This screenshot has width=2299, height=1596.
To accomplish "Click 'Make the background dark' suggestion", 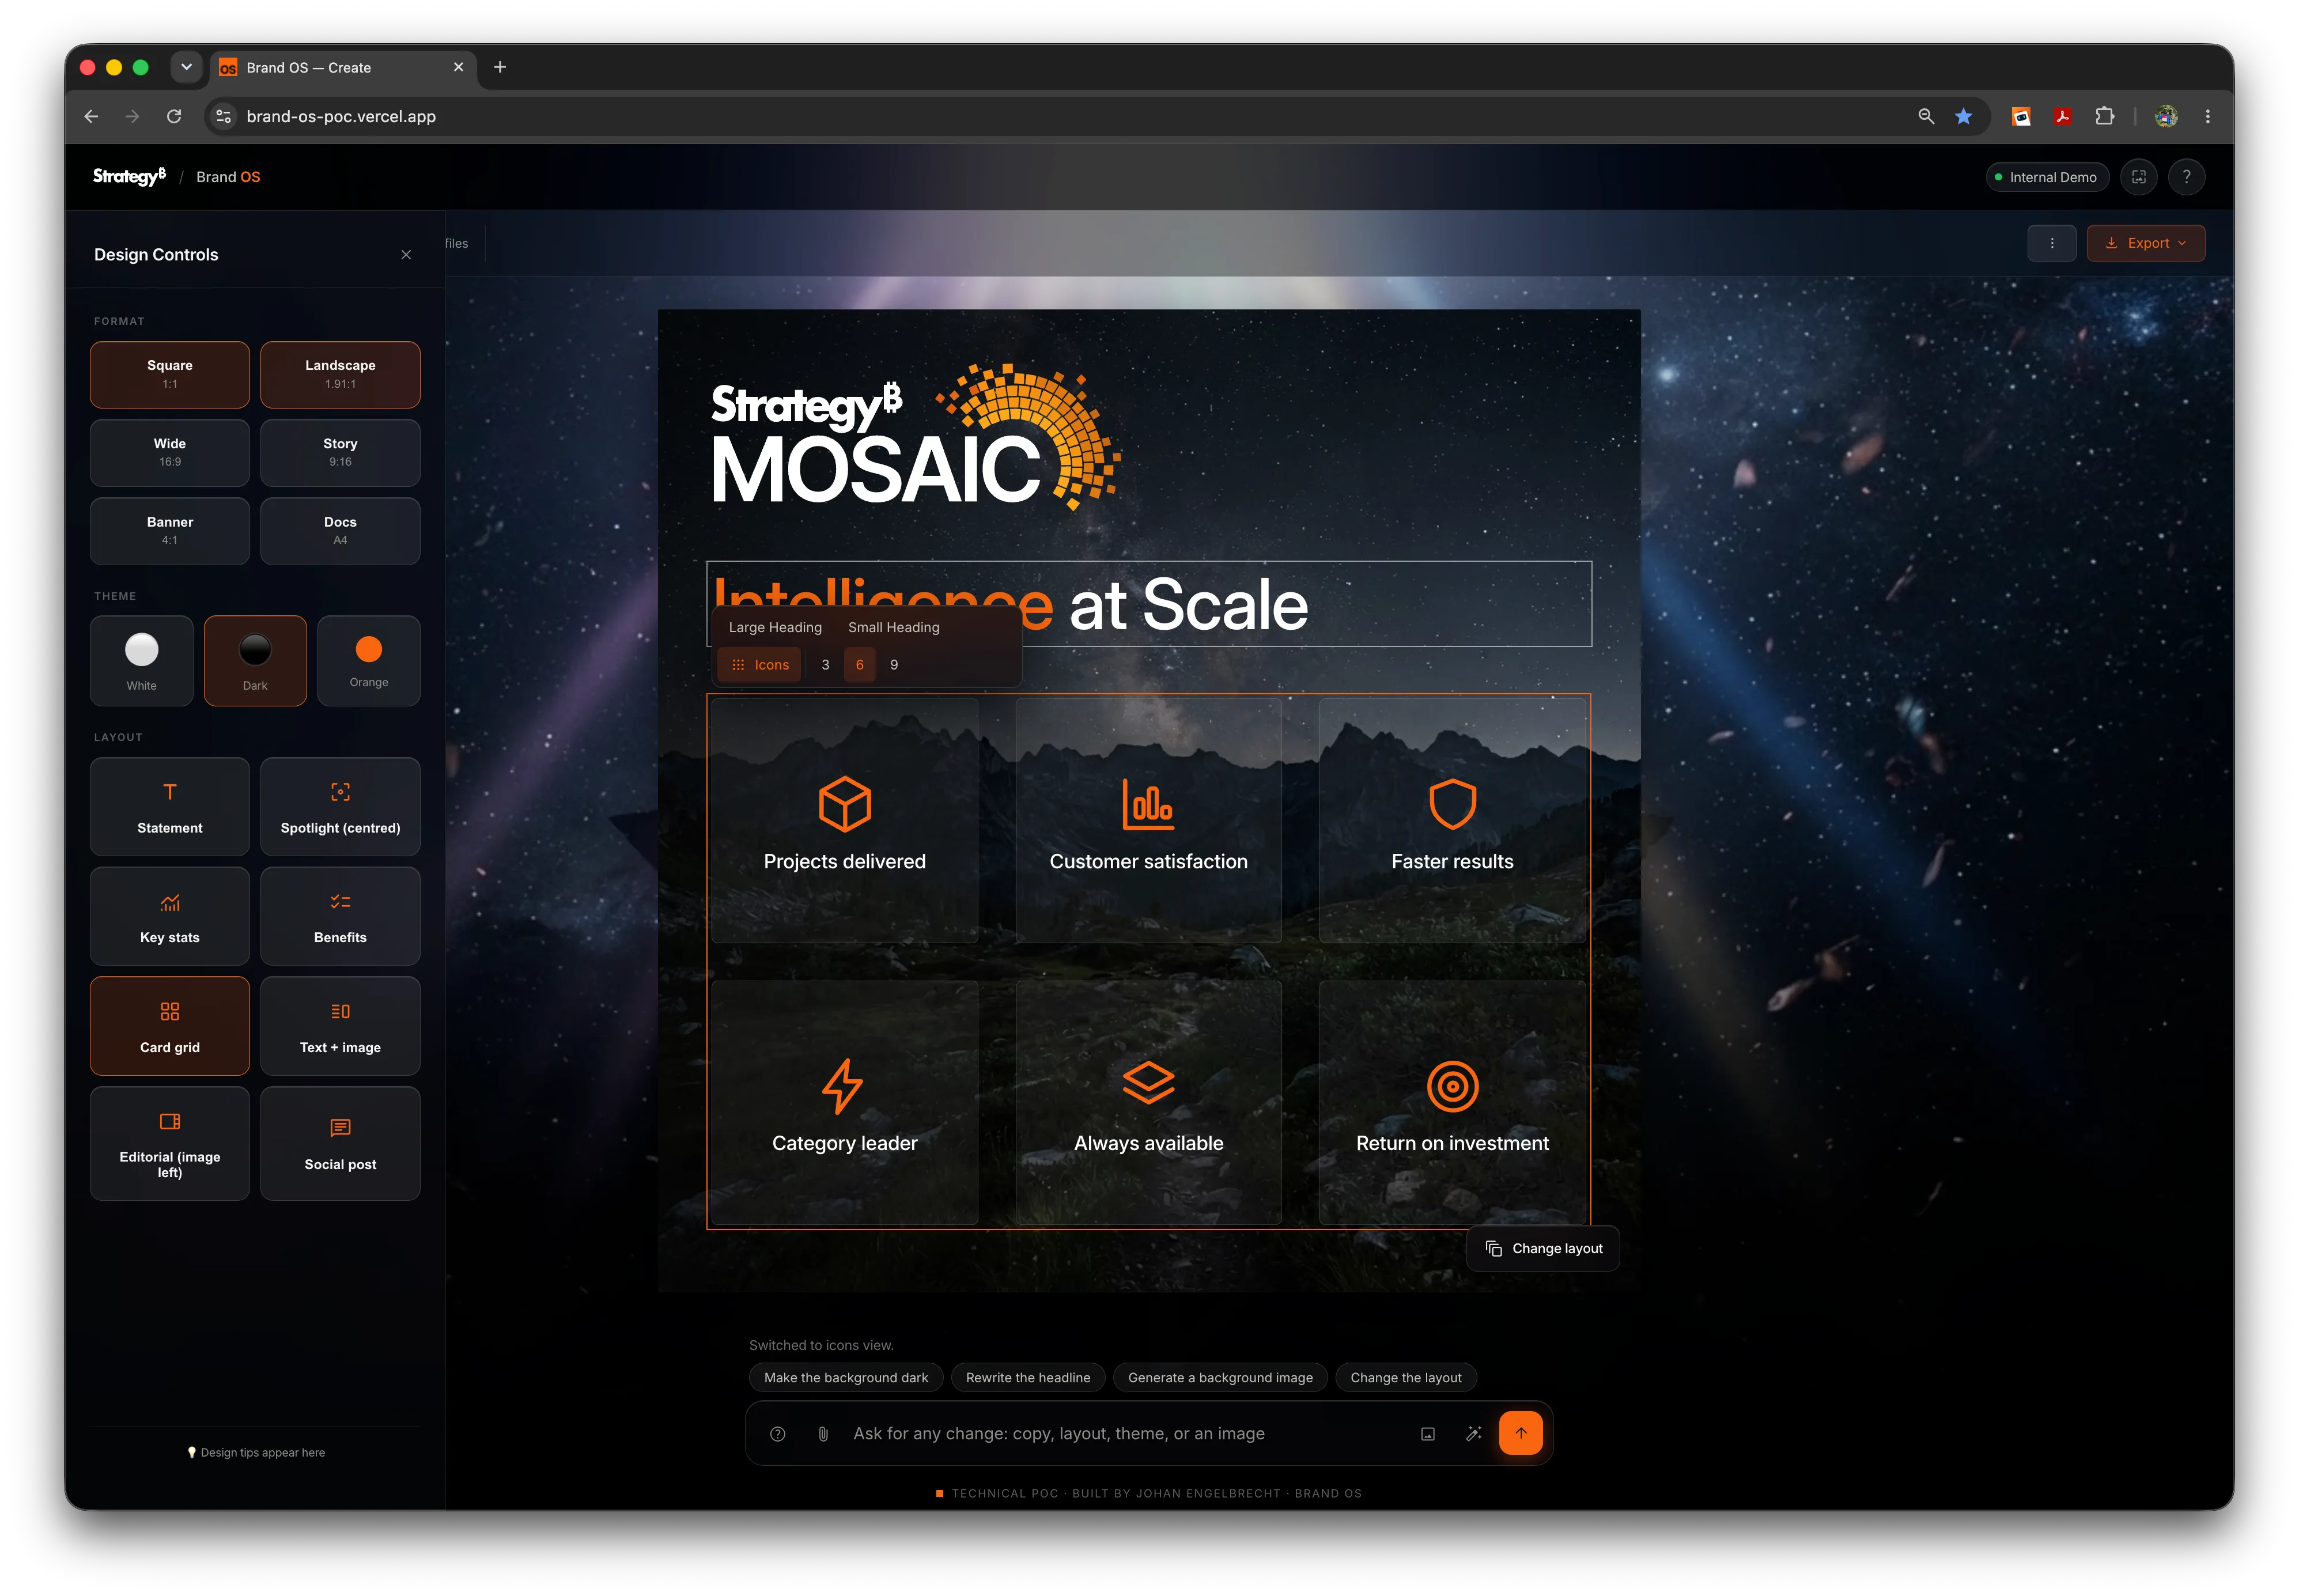I will click(x=846, y=1378).
